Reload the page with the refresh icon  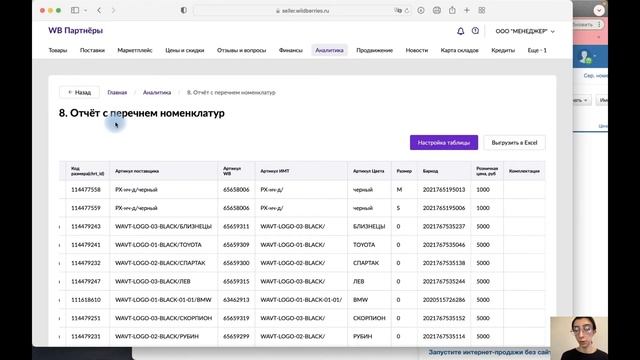[407, 11]
